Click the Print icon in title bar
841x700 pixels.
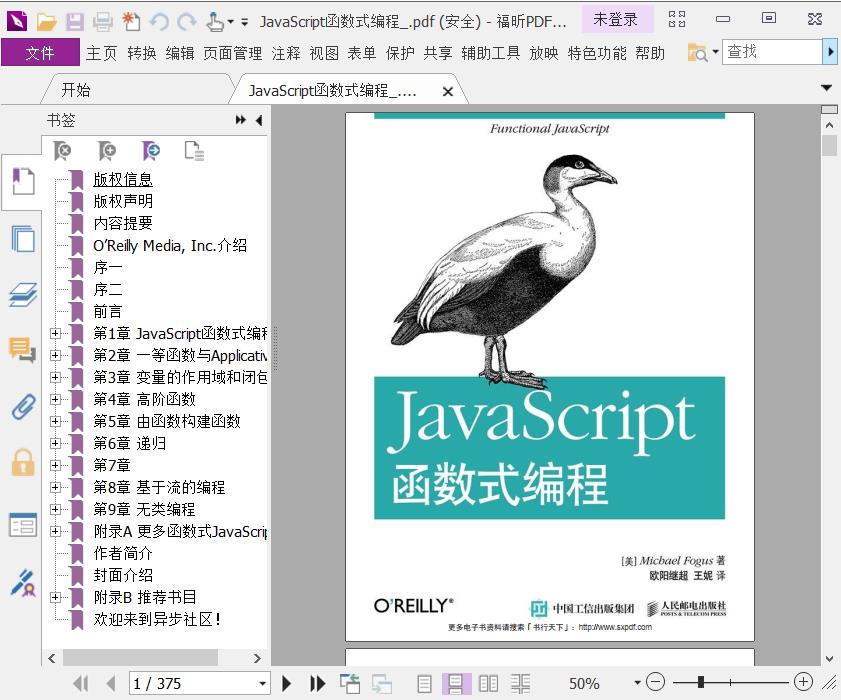tap(102, 21)
